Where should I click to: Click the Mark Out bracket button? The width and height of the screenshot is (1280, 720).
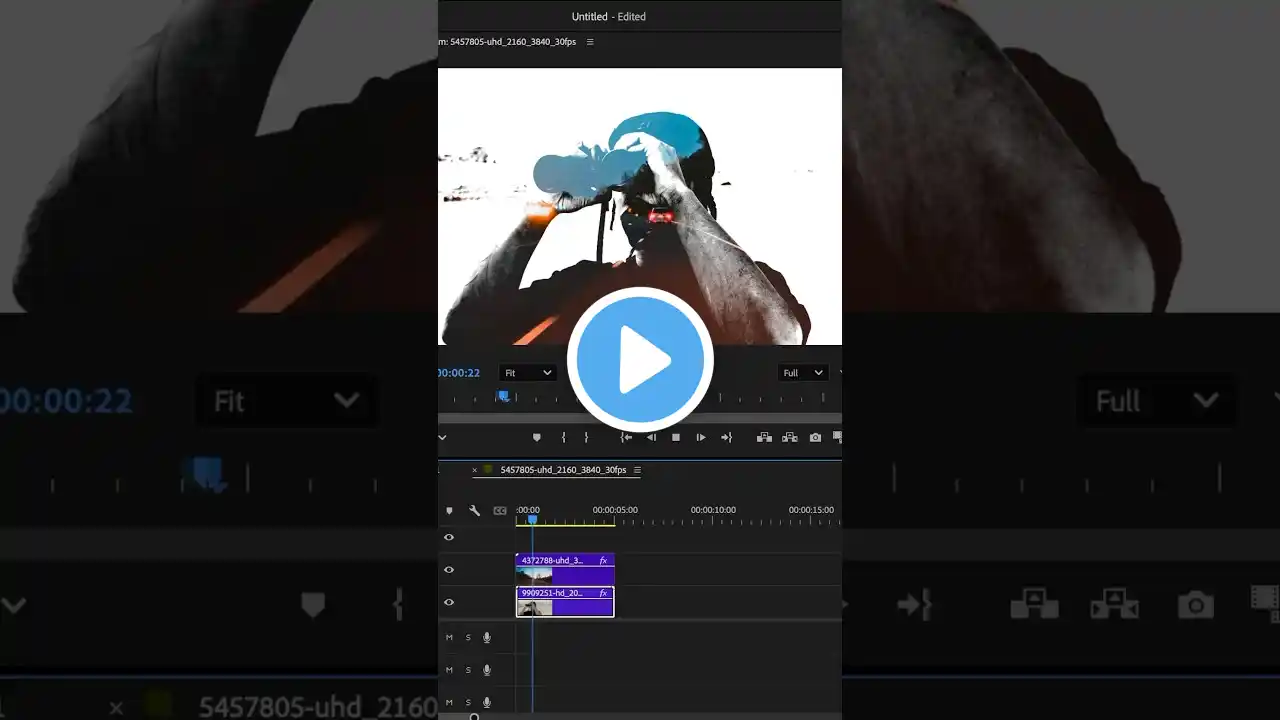click(x=586, y=437)
